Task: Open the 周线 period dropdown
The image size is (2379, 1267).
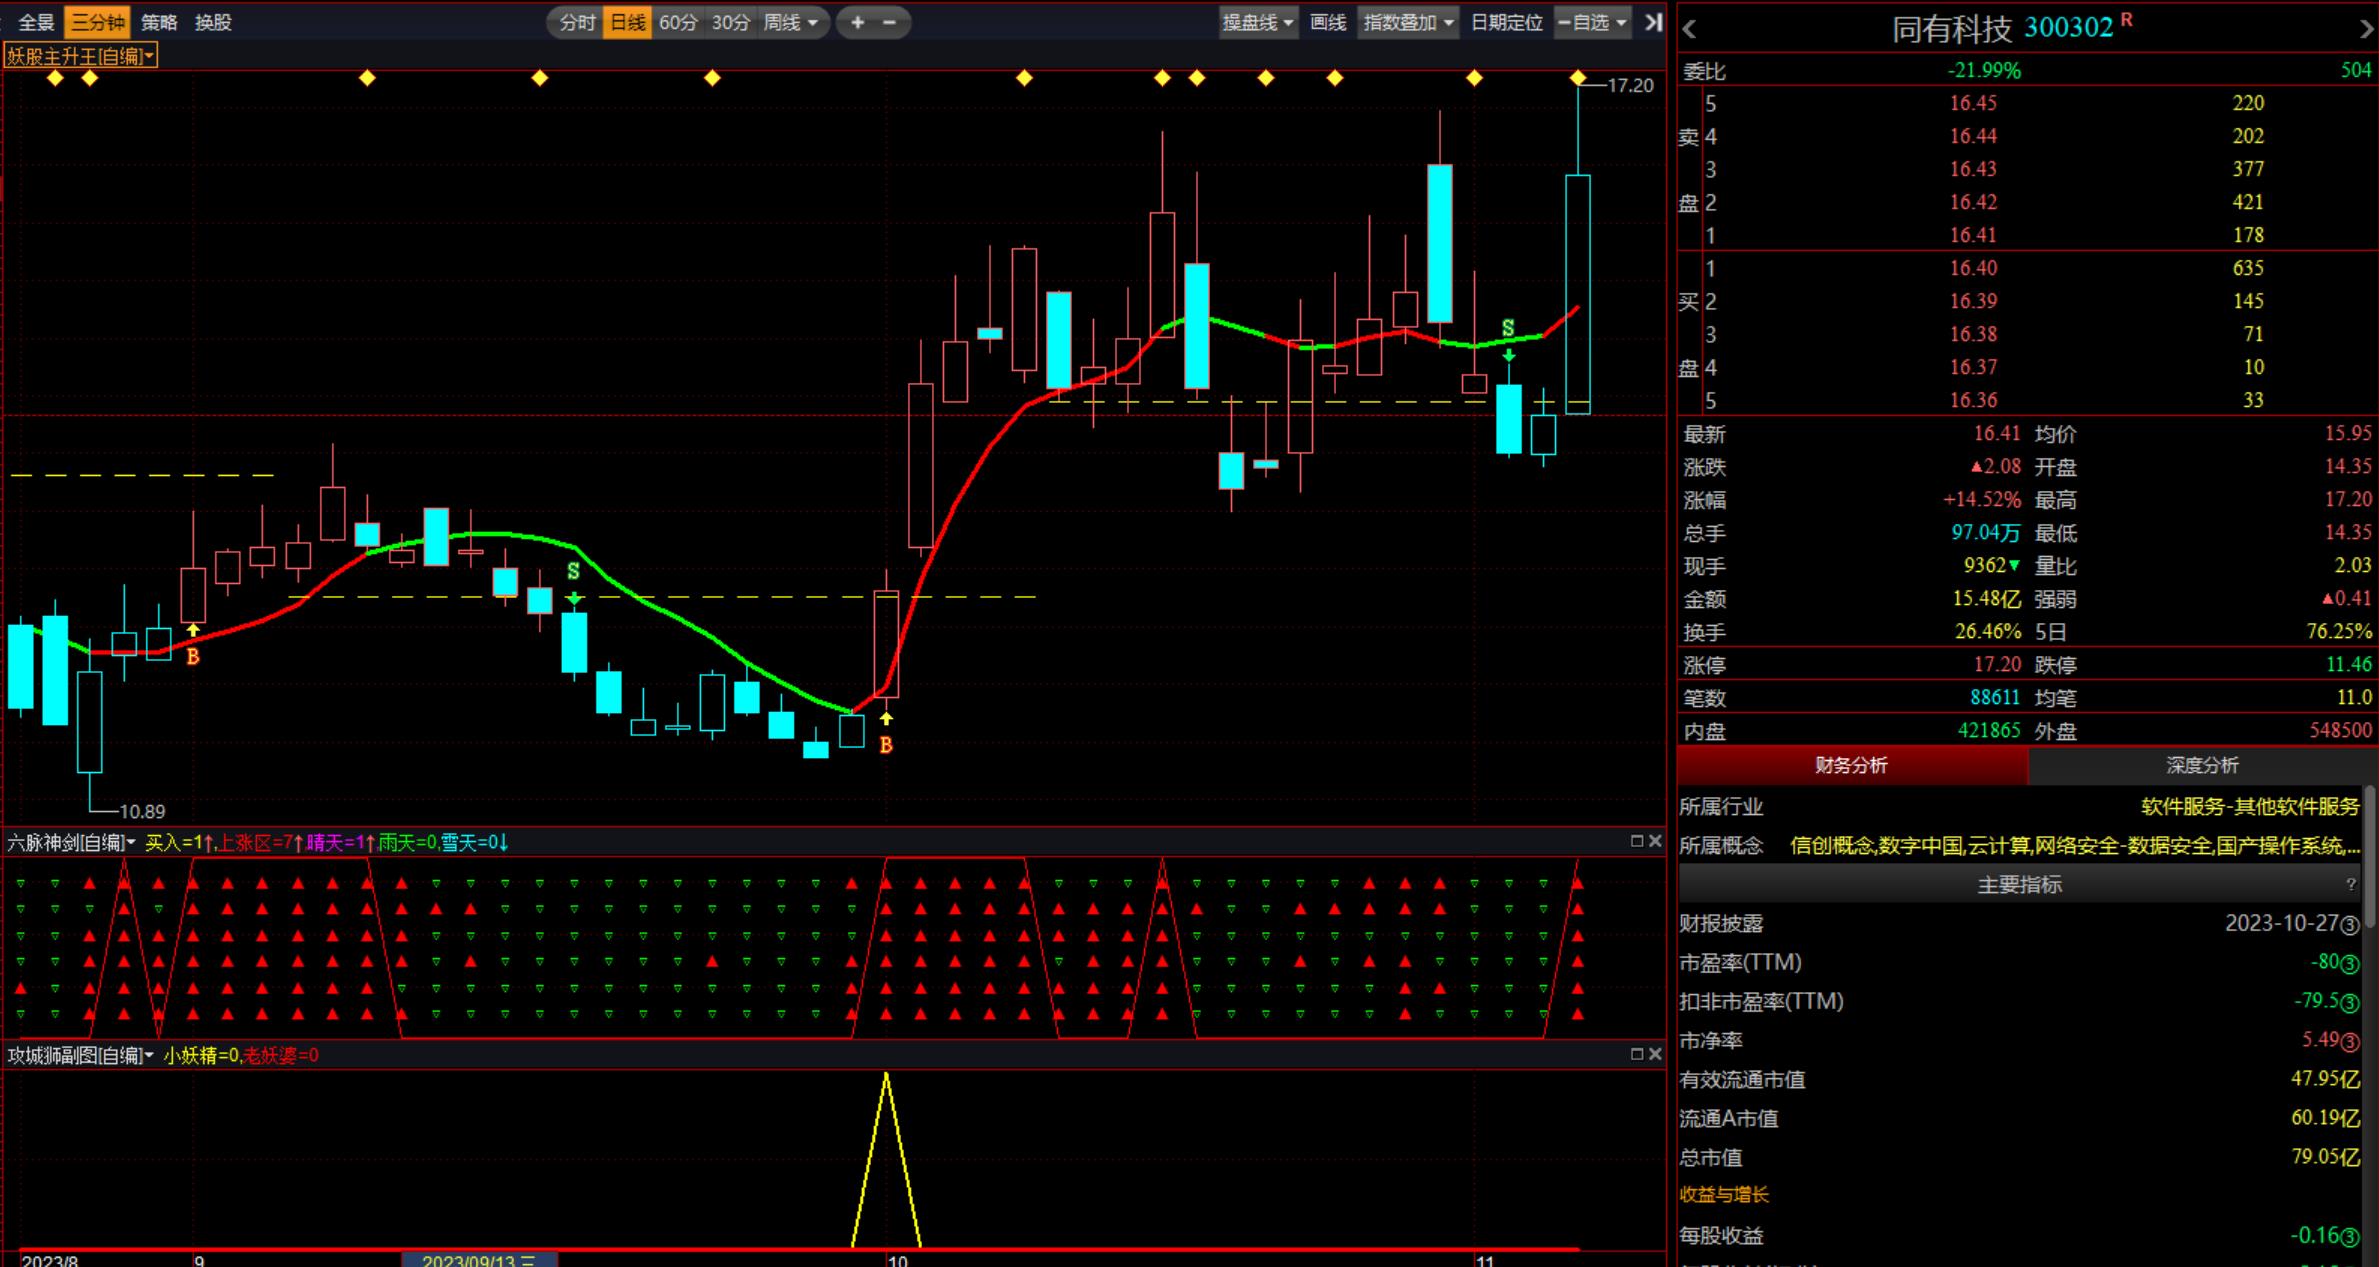Action: (x=791, y=22)
